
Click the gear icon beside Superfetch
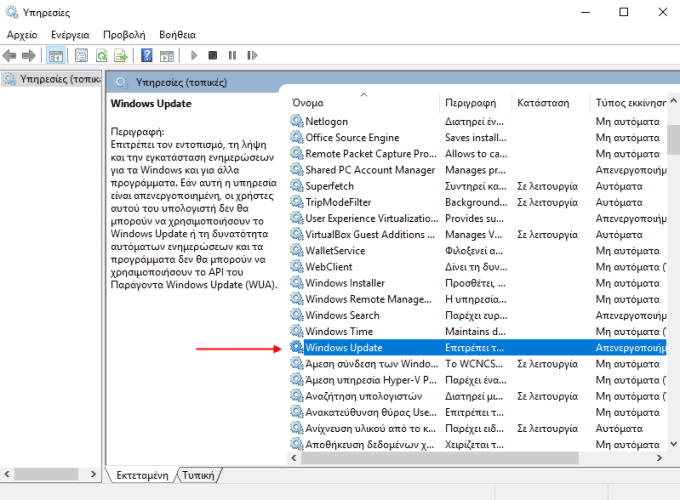[297, 186]
